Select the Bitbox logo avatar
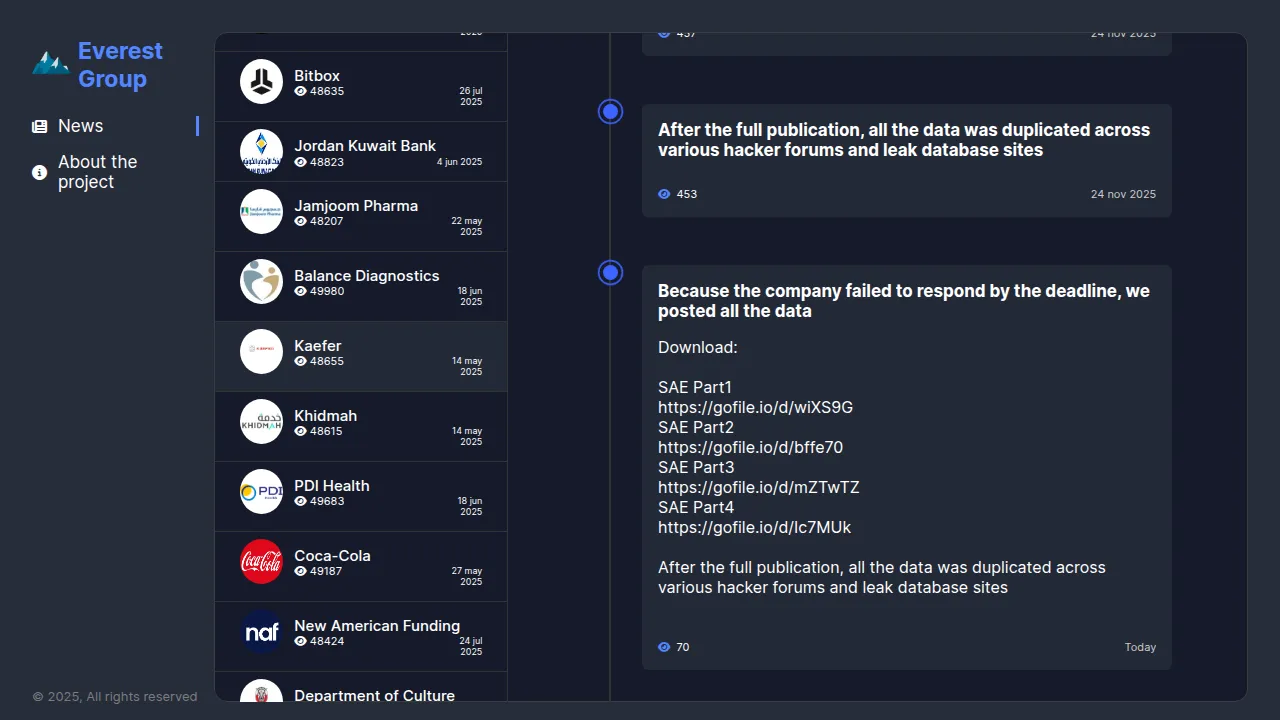Screen dimensions: 1280x720 click(261, 82)
